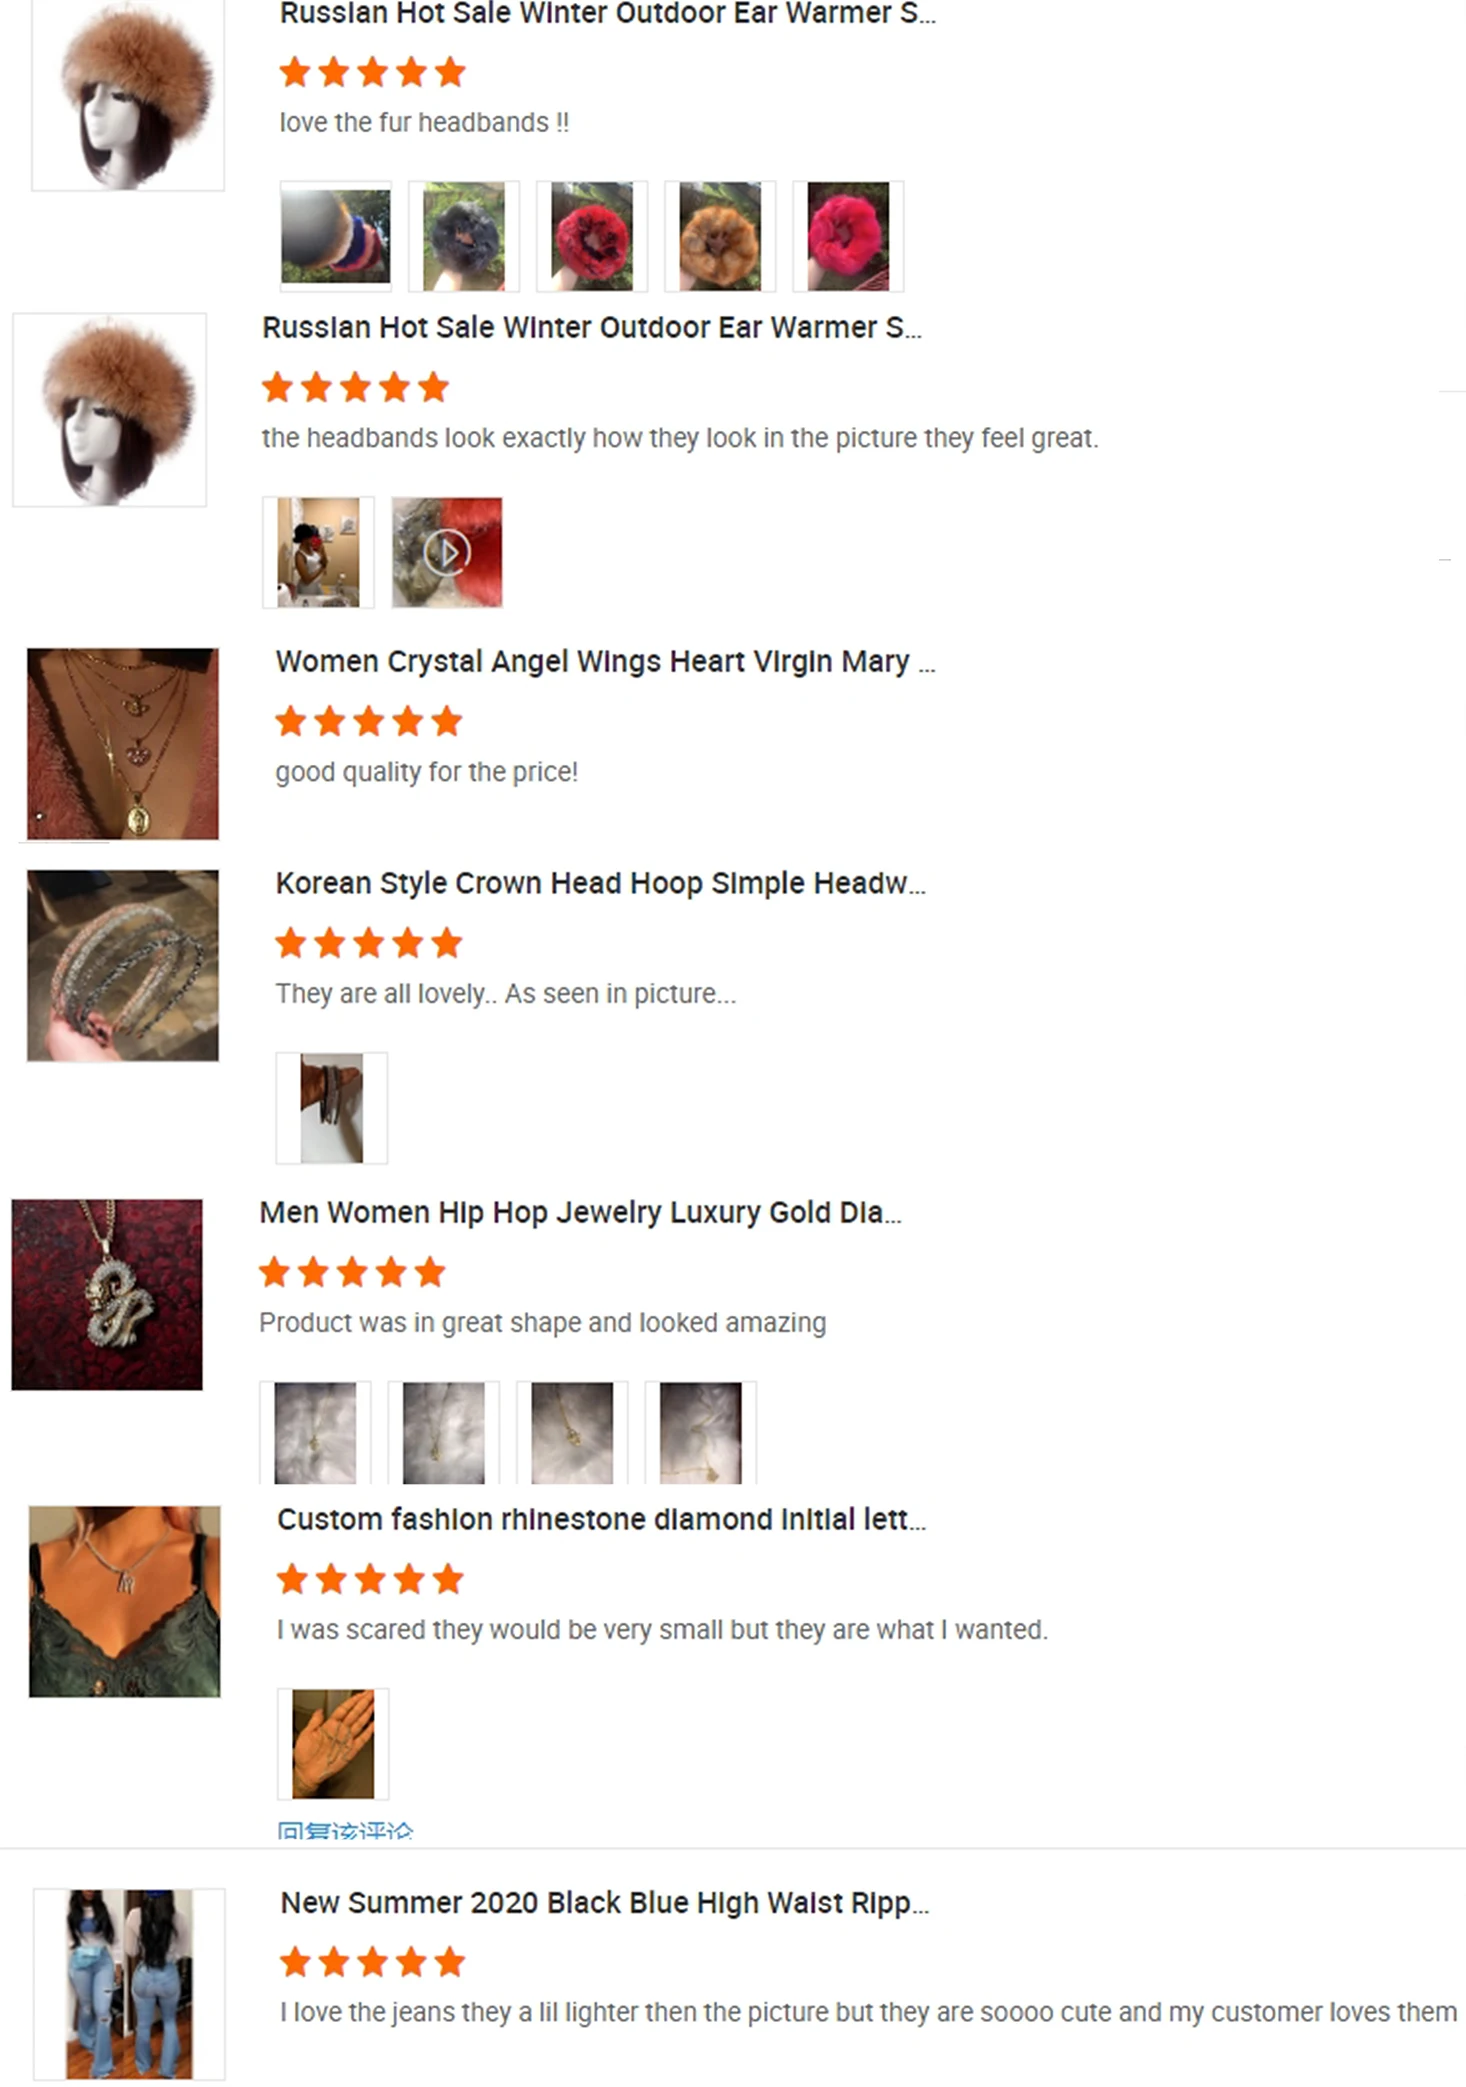Open the Women Crystal Angel Wings product title

click(x=605, y=662)
